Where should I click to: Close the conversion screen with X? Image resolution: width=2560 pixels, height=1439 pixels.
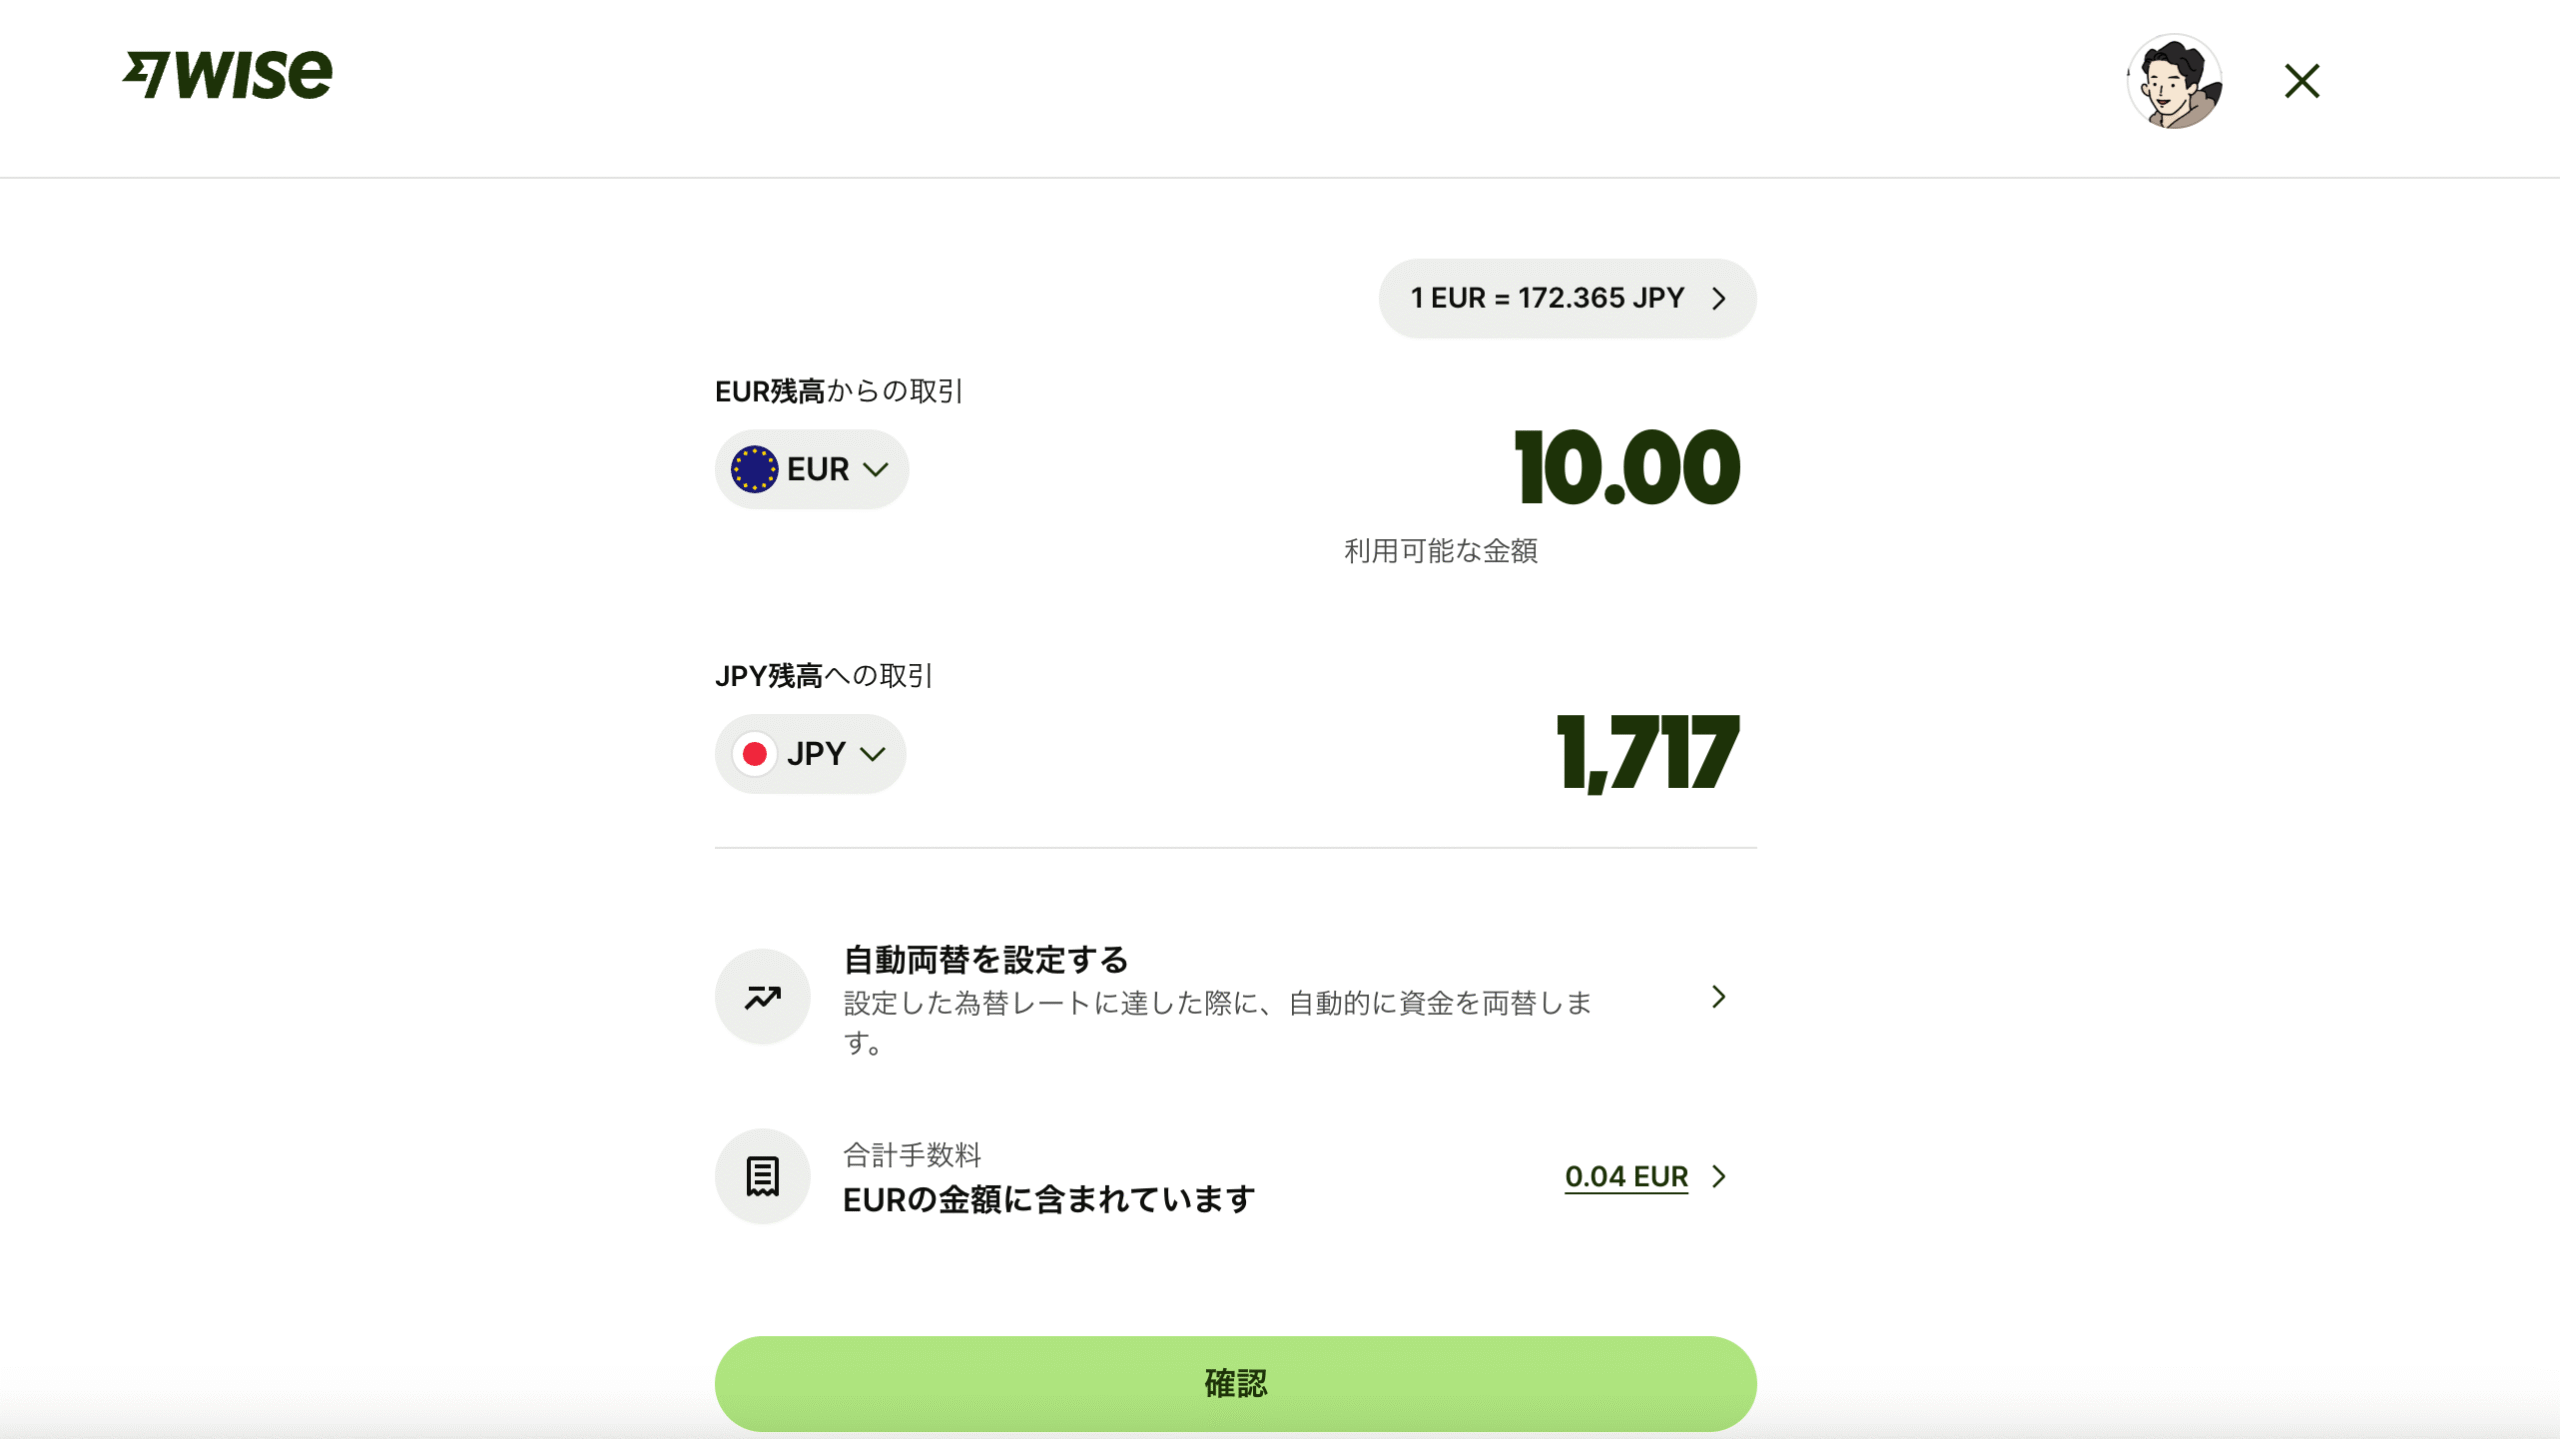point(2301,81)
